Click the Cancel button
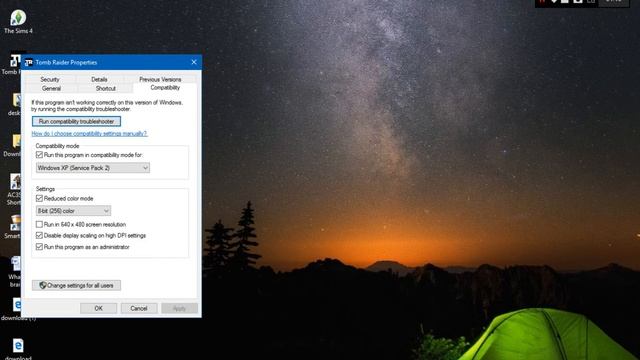 [x=139, y=308]
